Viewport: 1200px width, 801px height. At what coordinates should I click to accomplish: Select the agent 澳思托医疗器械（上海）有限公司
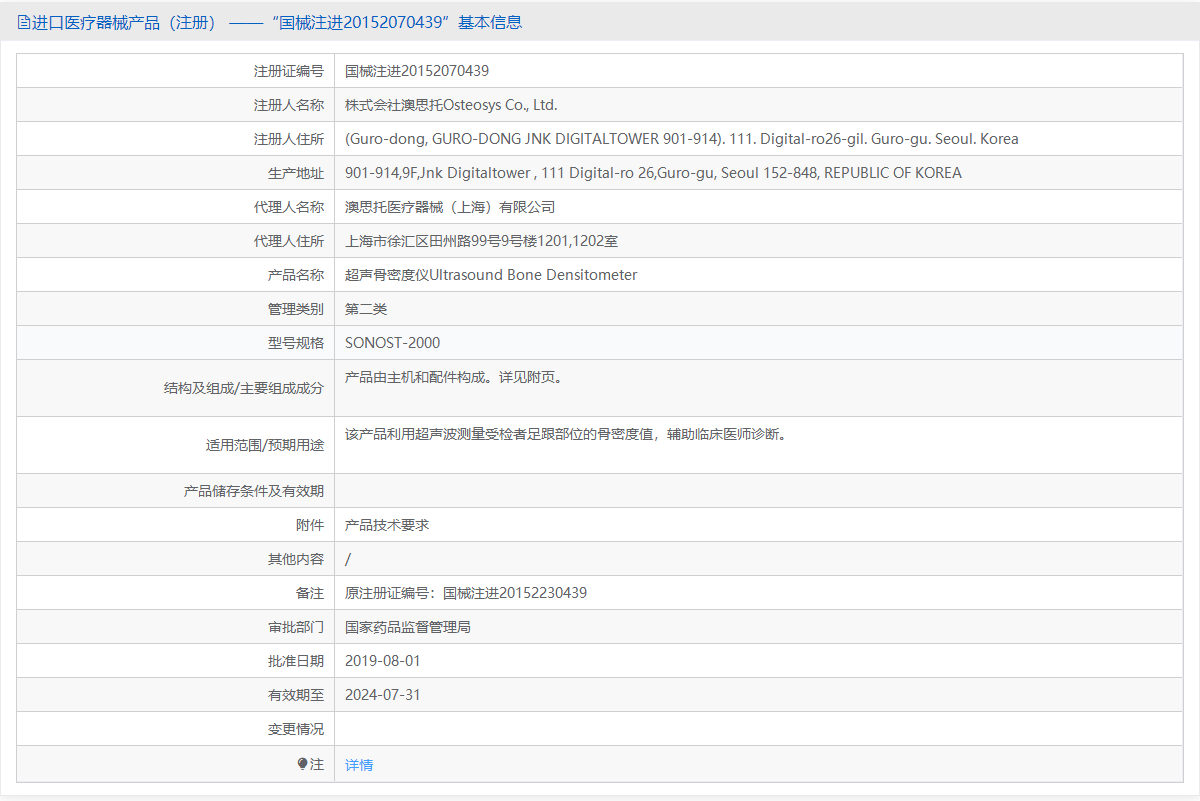pos(450,206)
